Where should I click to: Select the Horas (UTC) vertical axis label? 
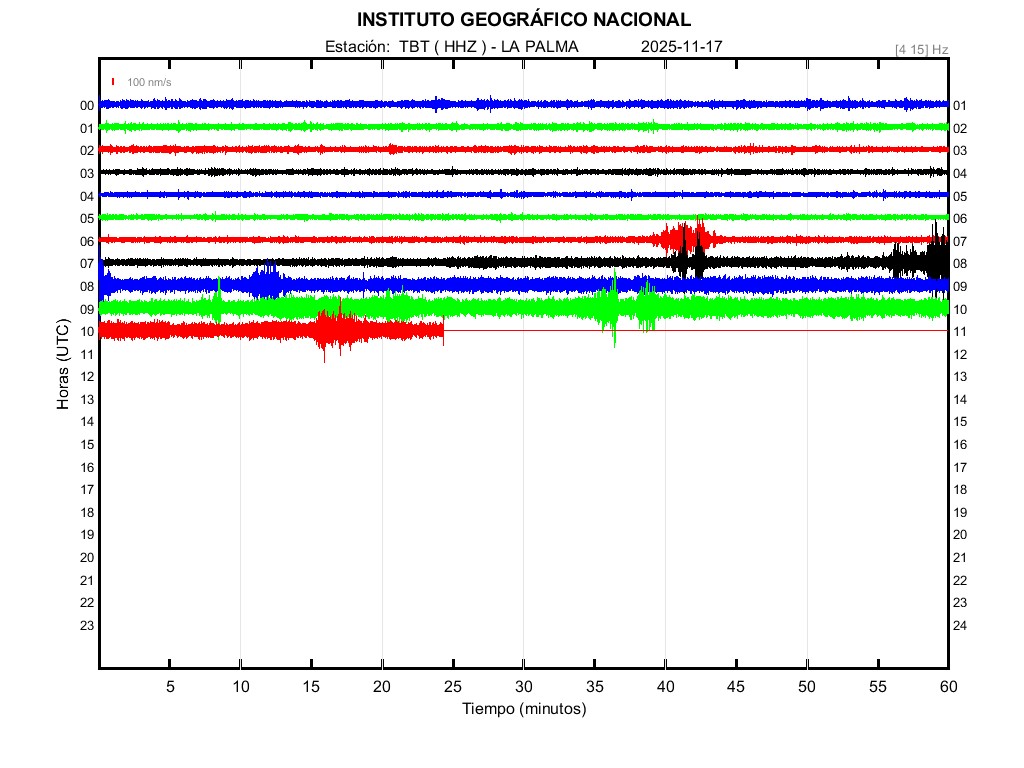click(x=64, y=365)
